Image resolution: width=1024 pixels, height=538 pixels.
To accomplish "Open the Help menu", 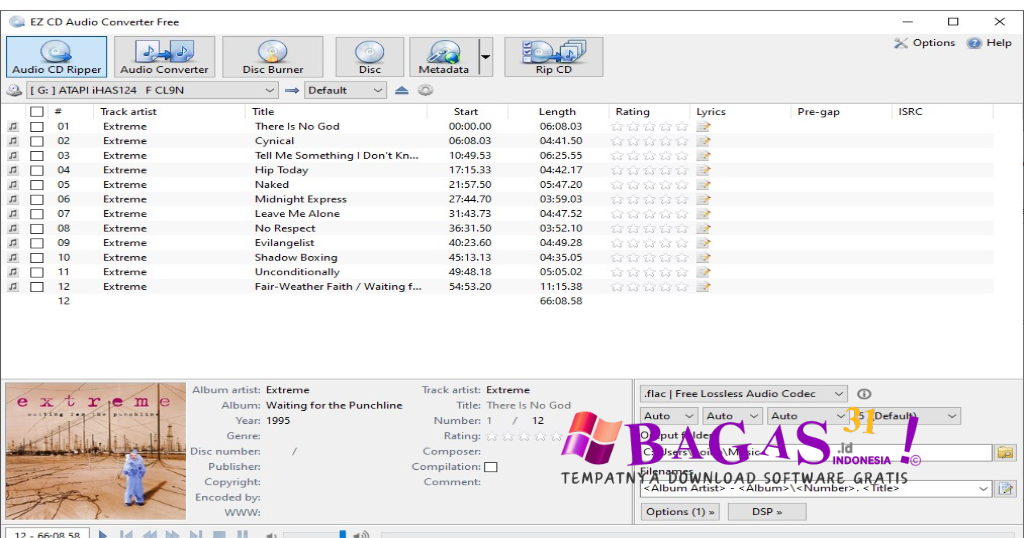I will click(990, 43).
